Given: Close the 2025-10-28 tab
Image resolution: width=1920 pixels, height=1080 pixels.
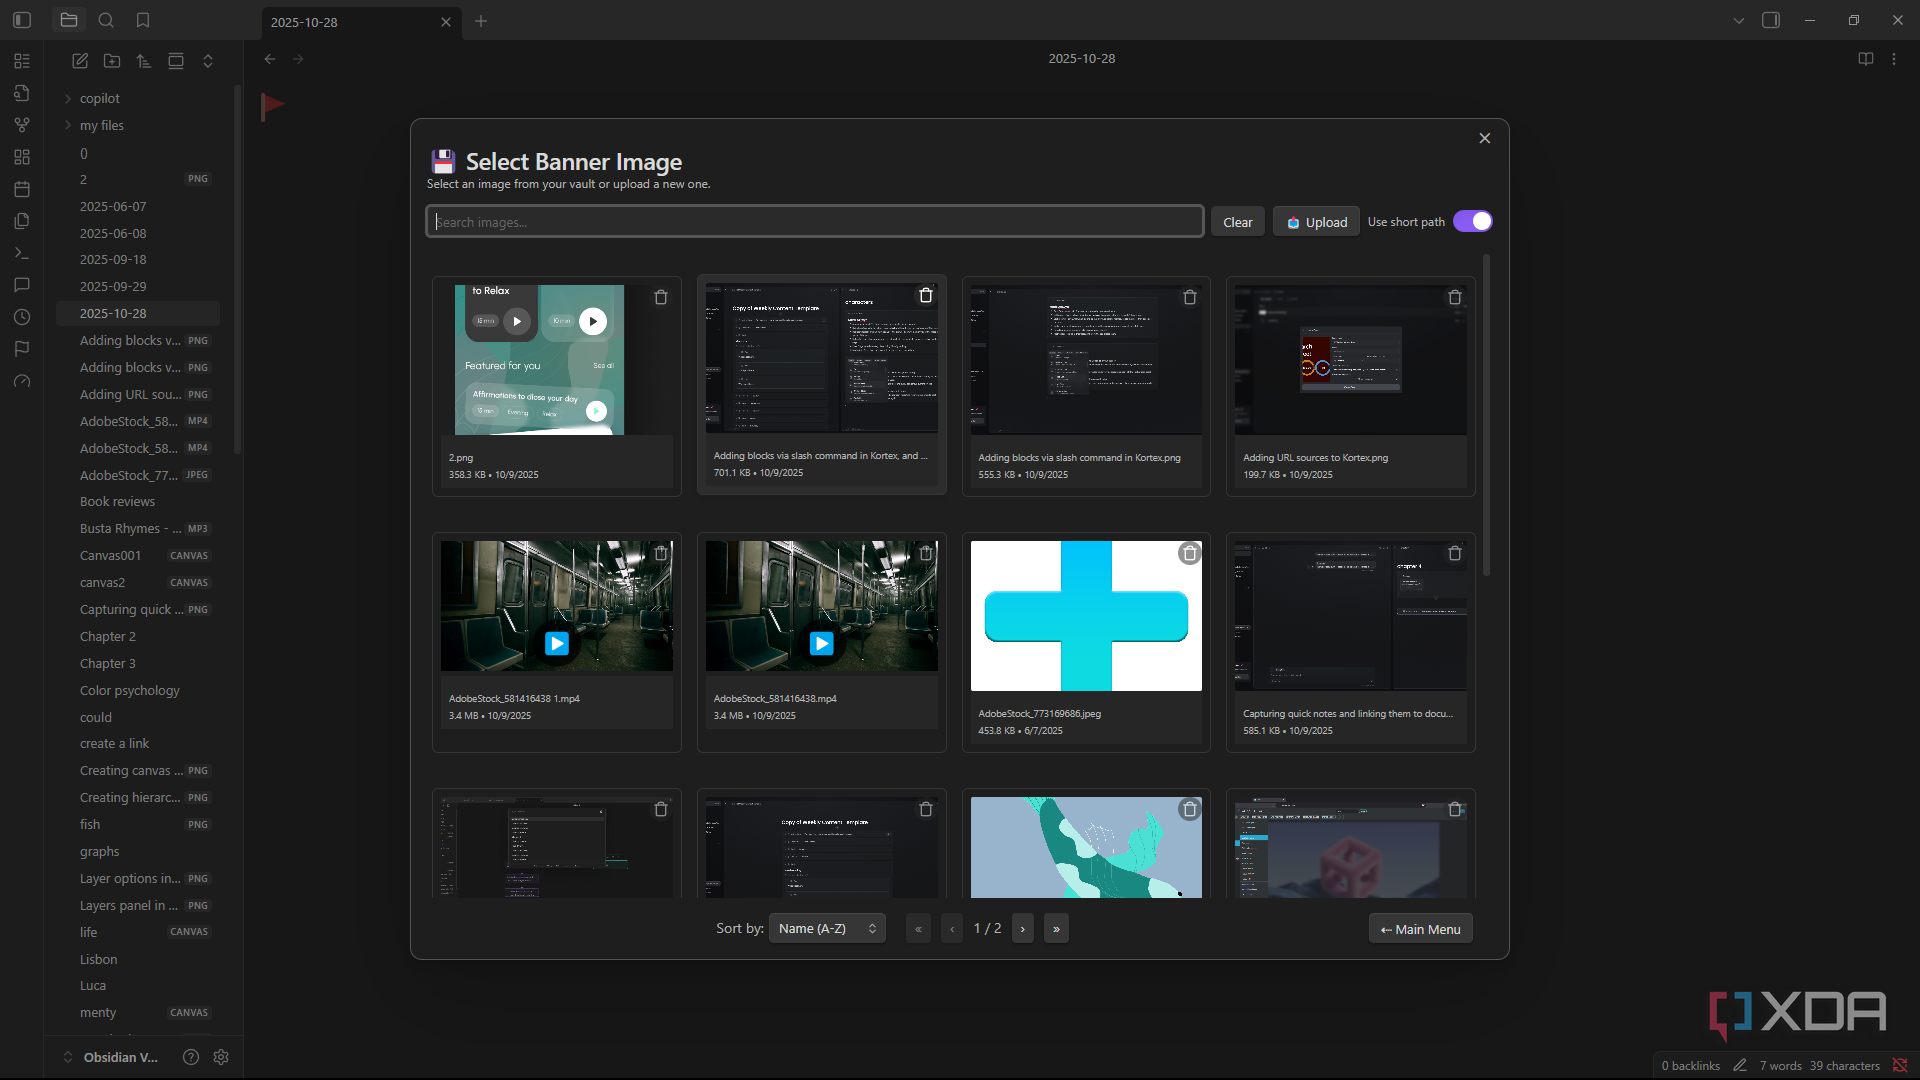Looking at the screenshot, I should pyautogui.click(x=446, y=22).
